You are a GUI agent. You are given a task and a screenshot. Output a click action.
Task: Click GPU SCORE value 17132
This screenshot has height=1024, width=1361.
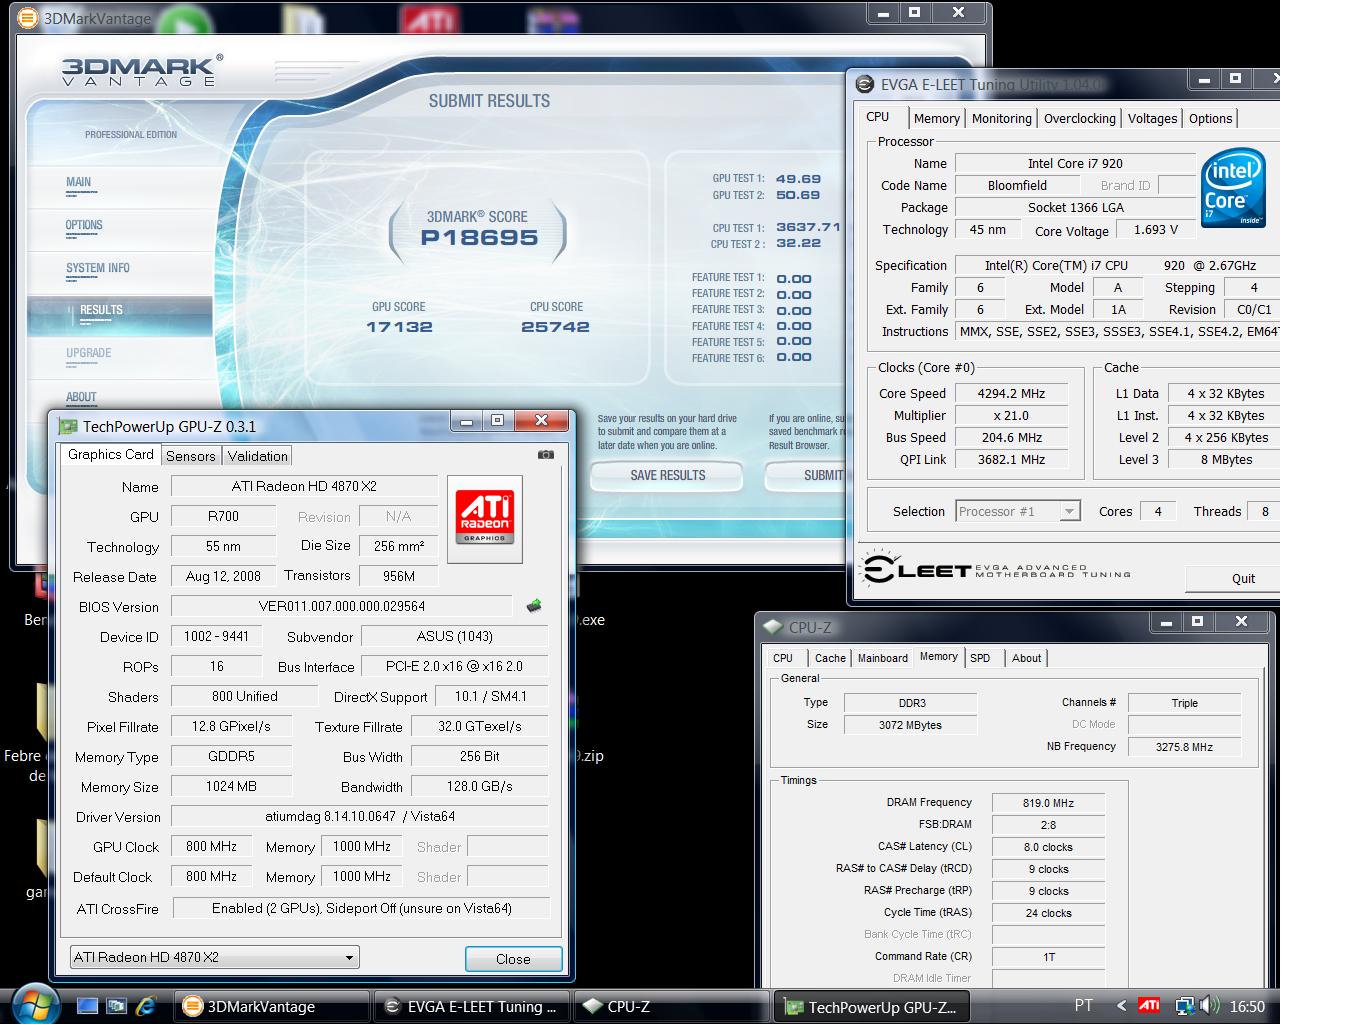399,327
